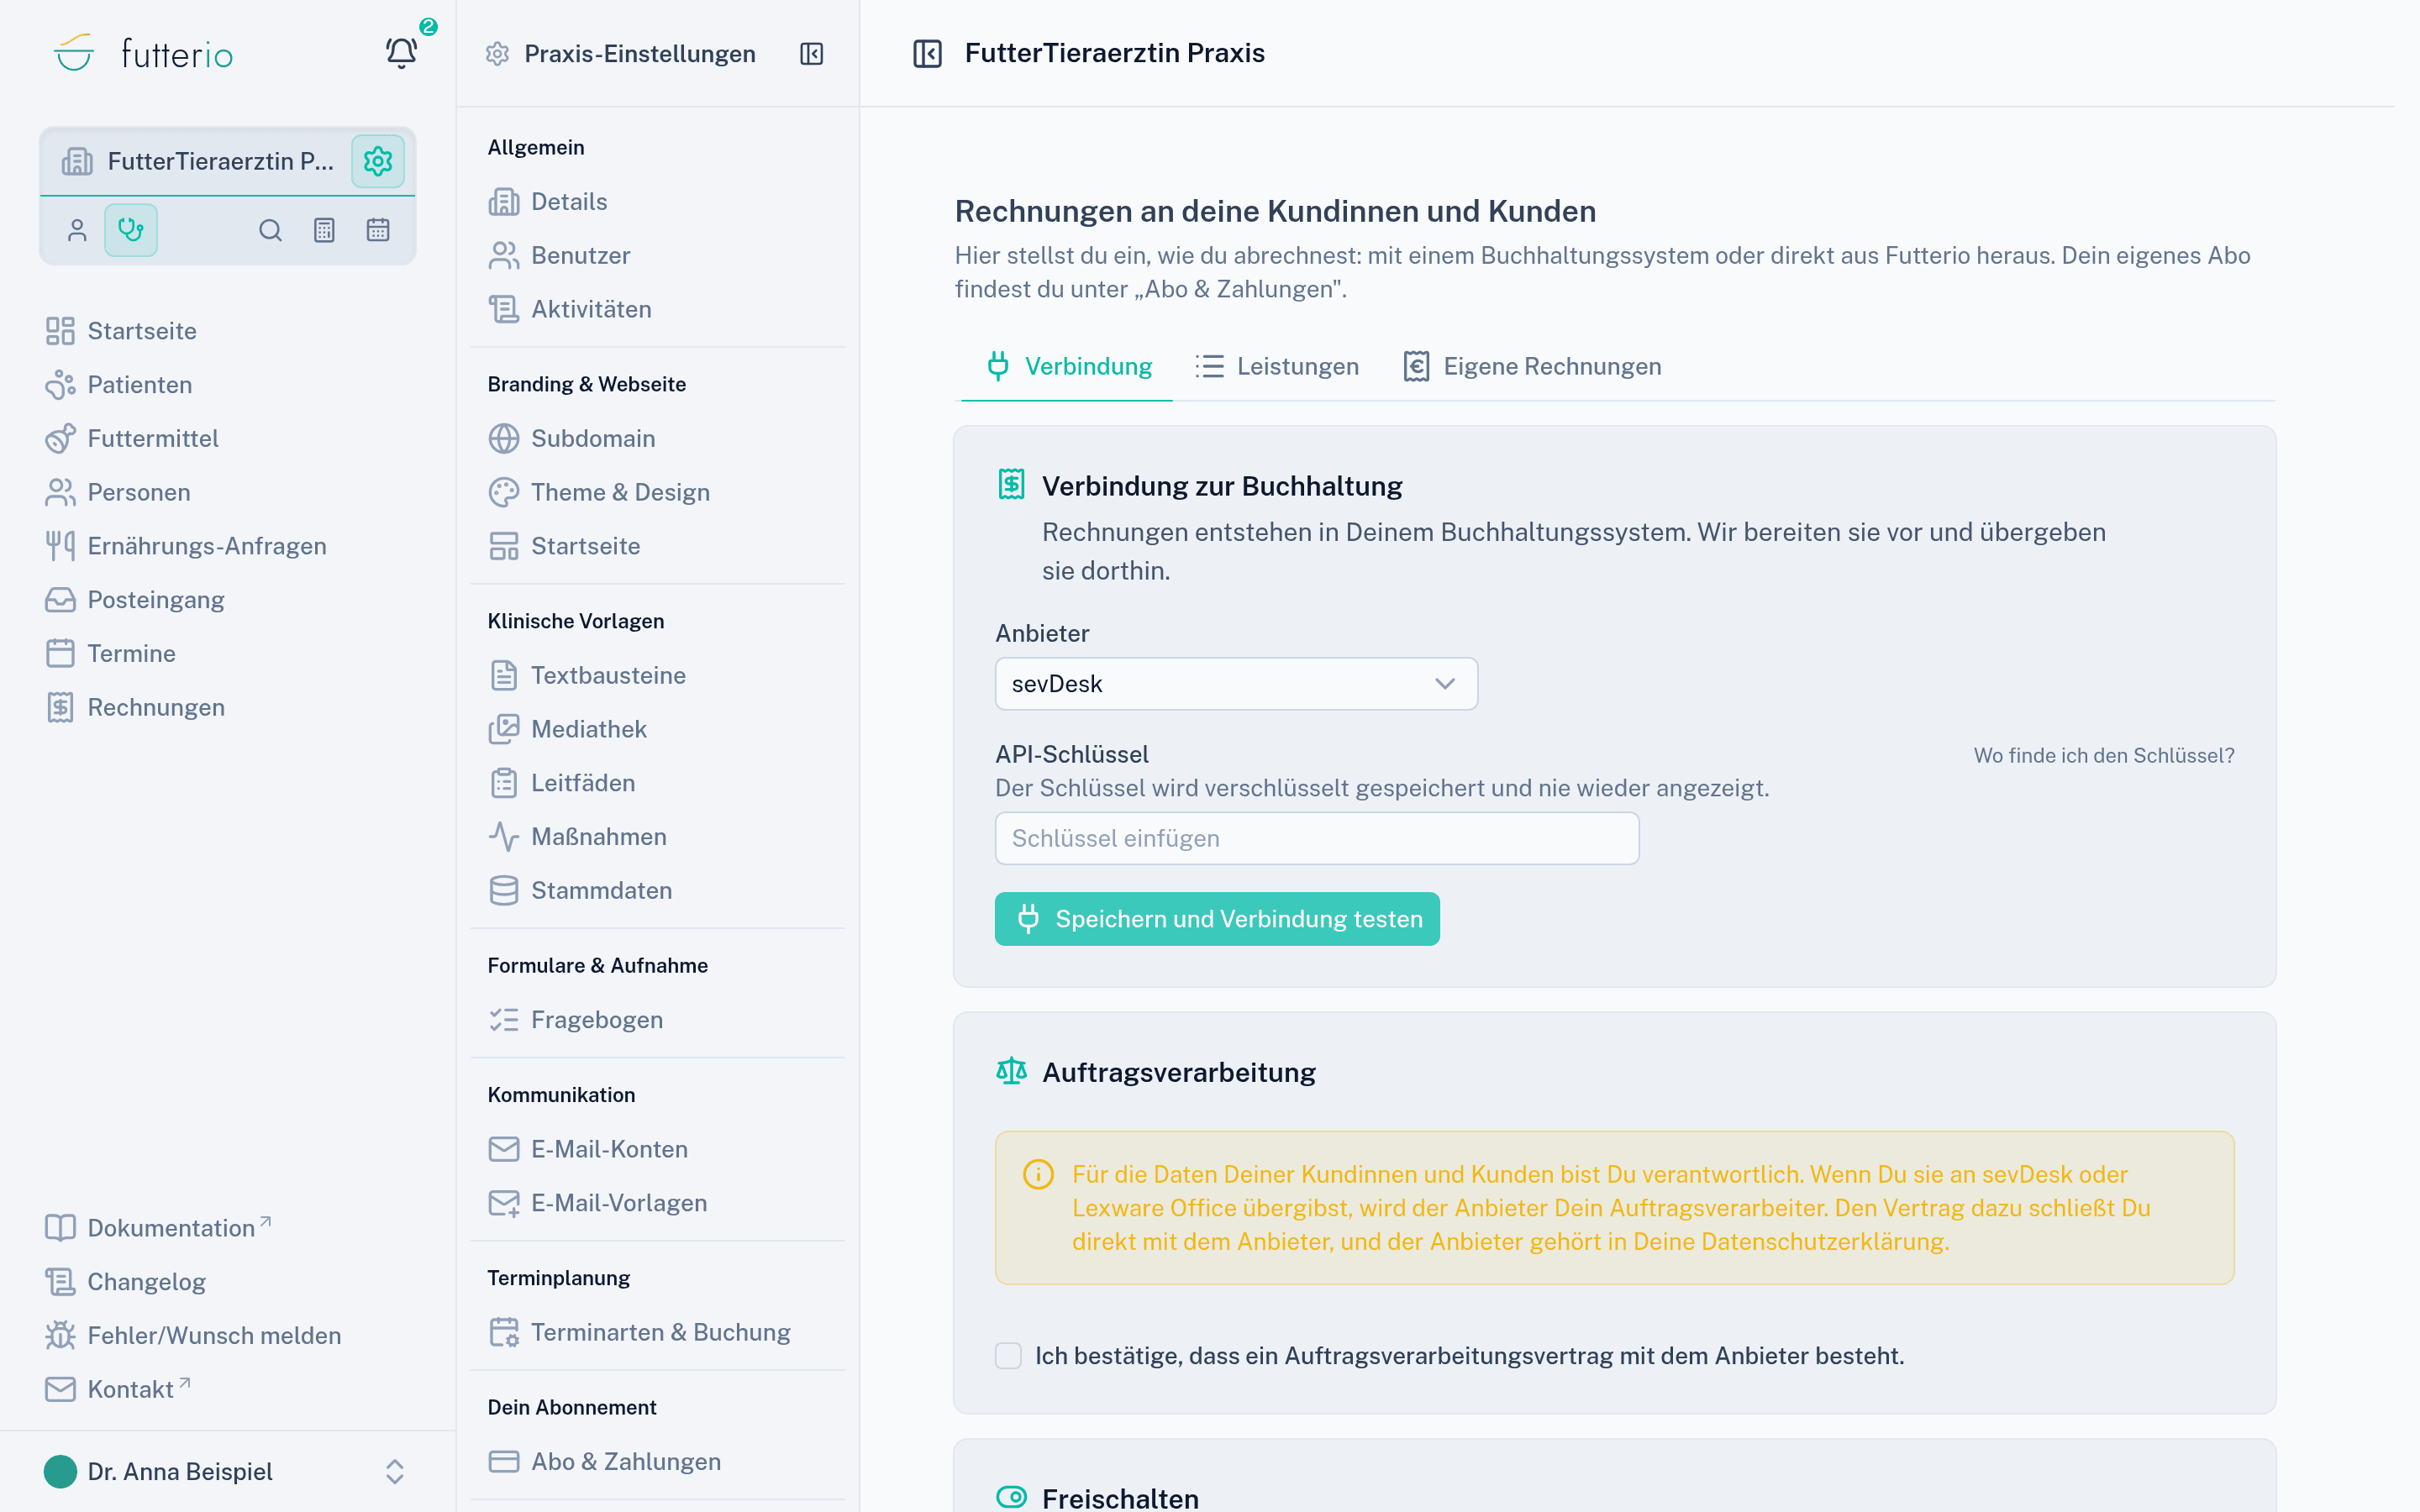This screenshot has width=2420, height=1512.
Task: Open practice settings gear icon
Action: (x=378, y=161)
